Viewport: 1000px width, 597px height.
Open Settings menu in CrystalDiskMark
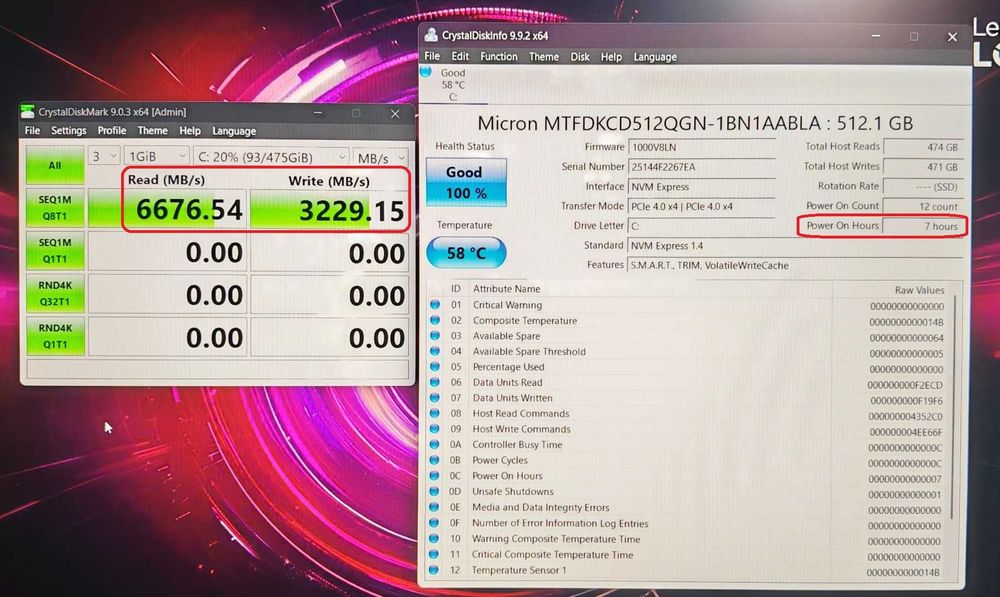tap(68, 131)
